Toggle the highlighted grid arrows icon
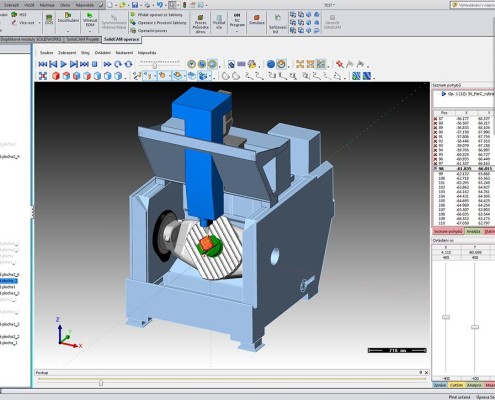This screenshot has height=400, width=495. [x=321, y=64]
